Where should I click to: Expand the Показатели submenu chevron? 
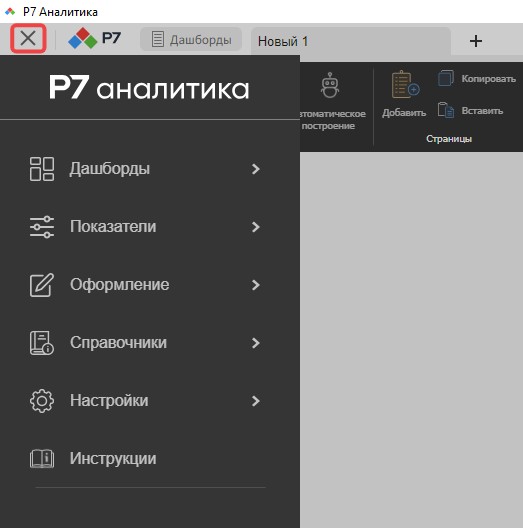click(256, 227)
